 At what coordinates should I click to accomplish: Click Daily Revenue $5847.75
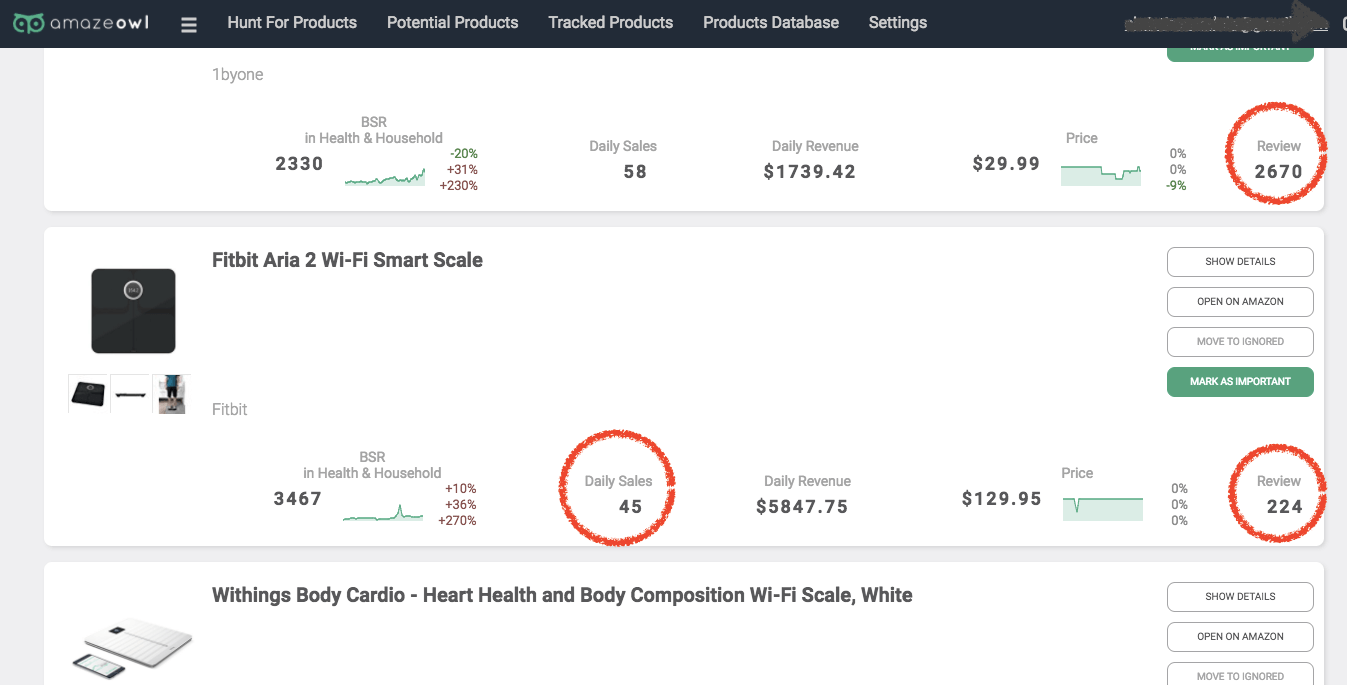[x=803, y=507]
